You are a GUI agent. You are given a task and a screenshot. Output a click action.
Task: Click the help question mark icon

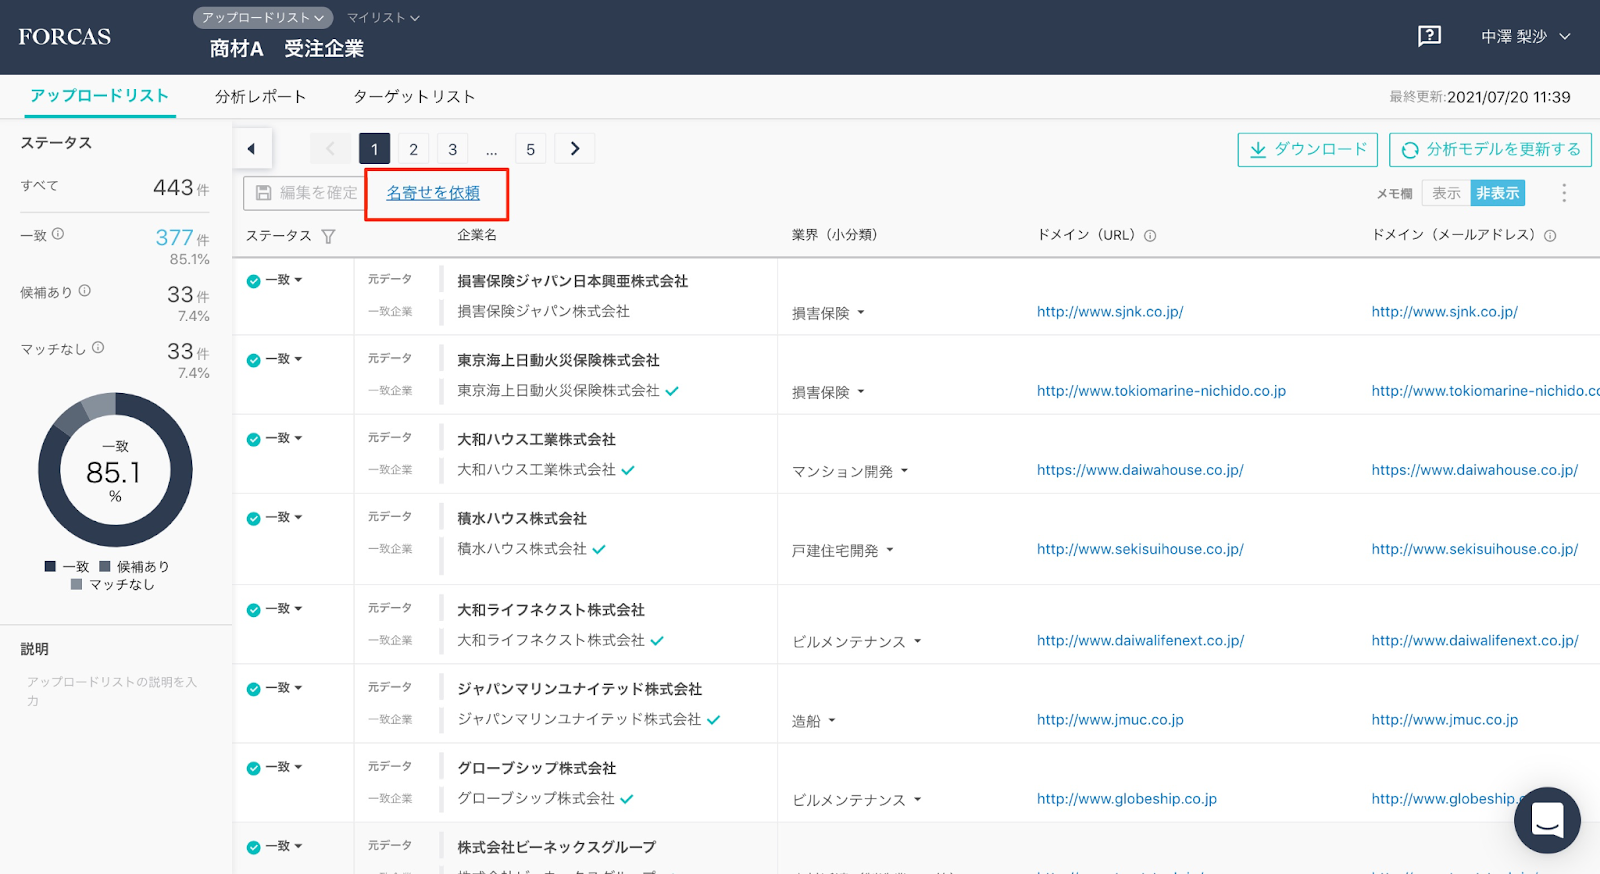tap(1429, 36)
